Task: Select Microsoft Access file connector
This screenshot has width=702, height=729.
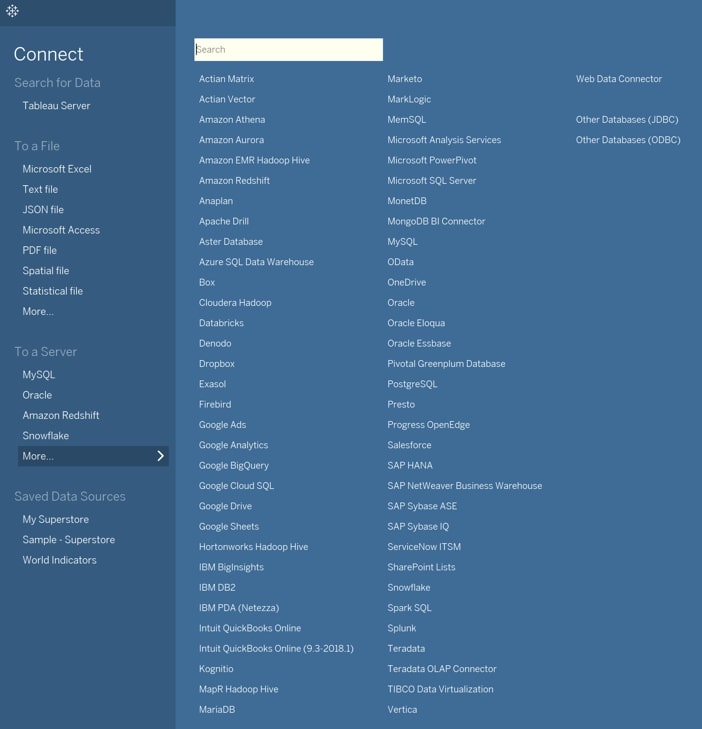Action: click(x=61, y=230)
